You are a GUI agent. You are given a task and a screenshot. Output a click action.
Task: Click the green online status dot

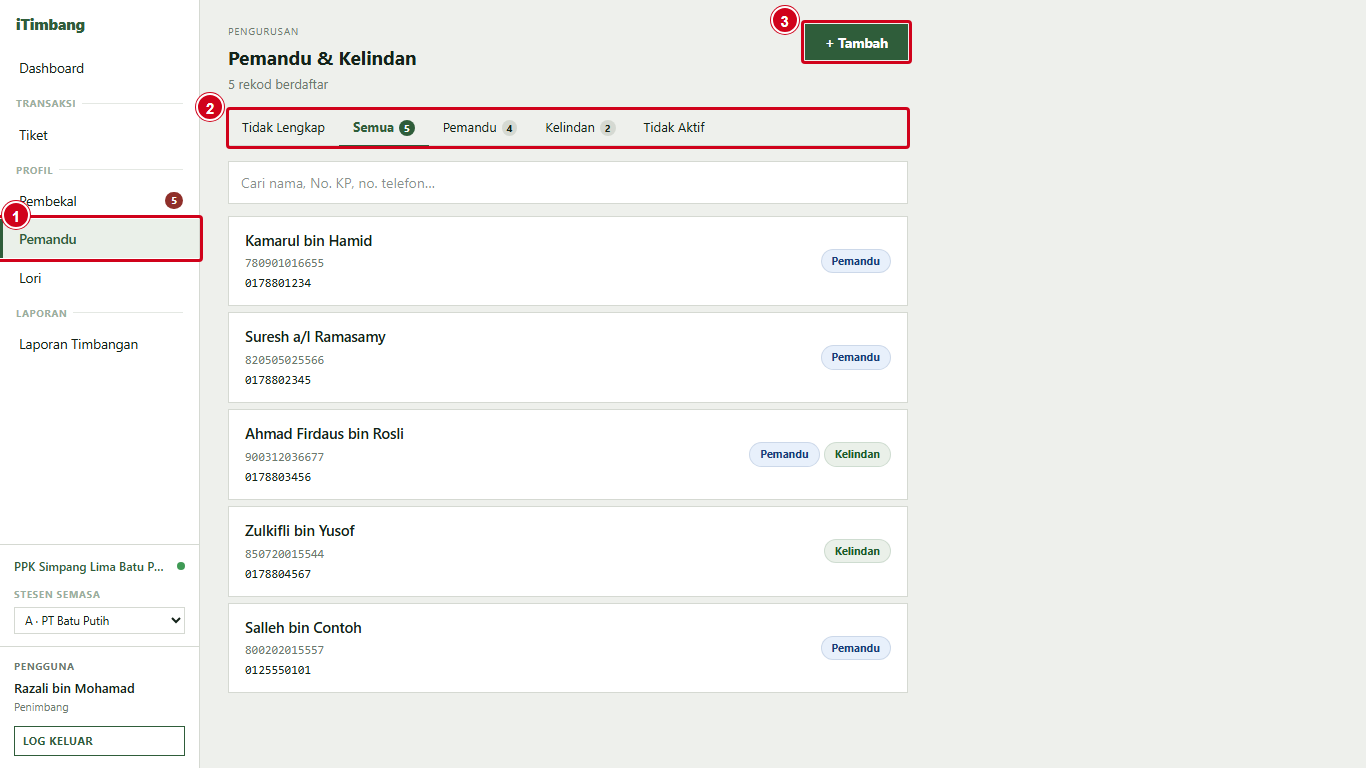tap(181, 566)
